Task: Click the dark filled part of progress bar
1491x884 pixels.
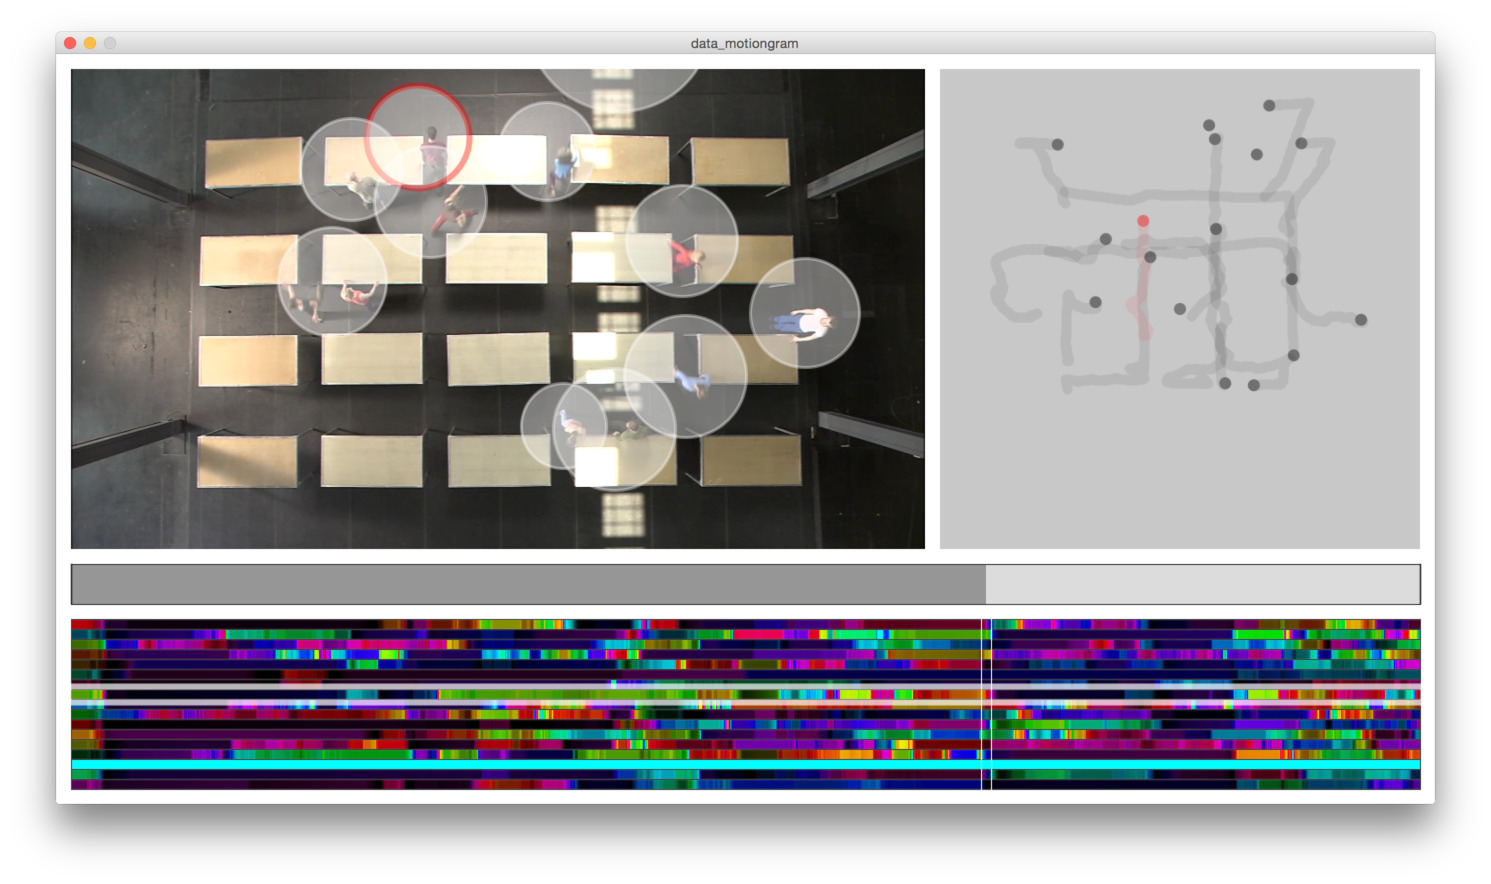Action: pos(528,584)
